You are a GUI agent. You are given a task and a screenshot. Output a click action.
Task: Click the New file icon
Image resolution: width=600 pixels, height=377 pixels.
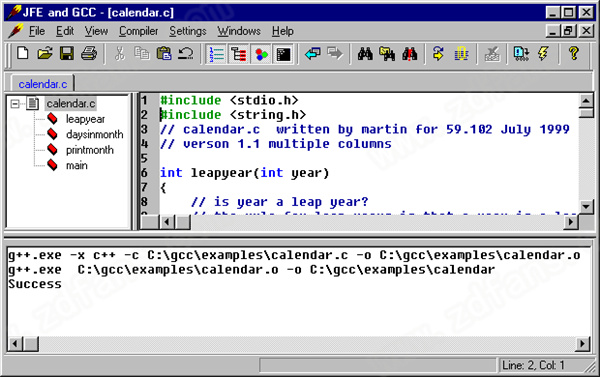click(x=23, y=54)
